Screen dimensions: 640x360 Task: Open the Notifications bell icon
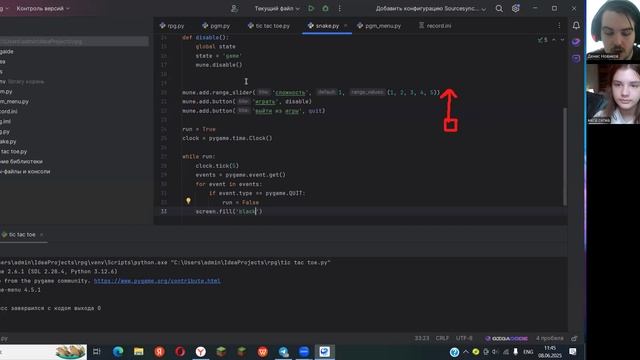click(x=576, y=25)
